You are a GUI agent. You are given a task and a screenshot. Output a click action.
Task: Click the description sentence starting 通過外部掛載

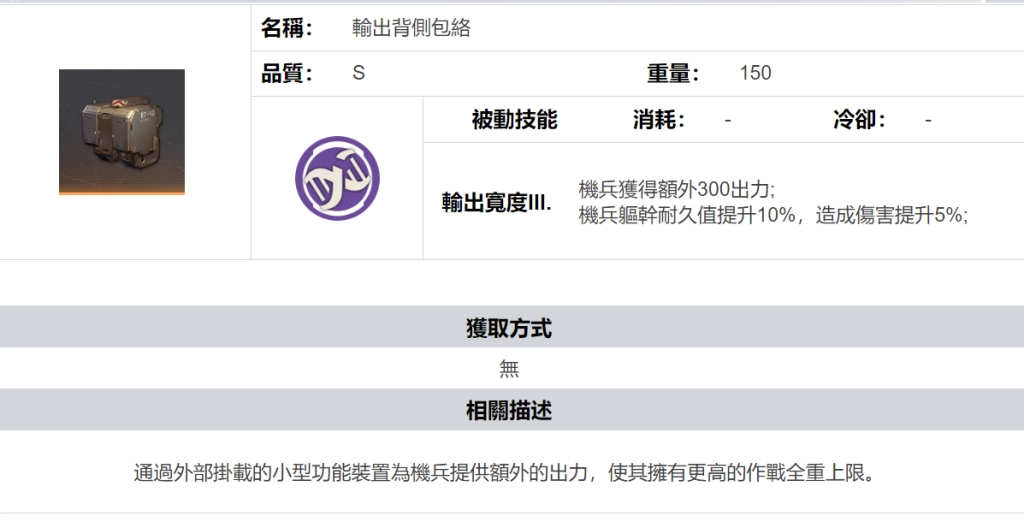click(504, 472)
